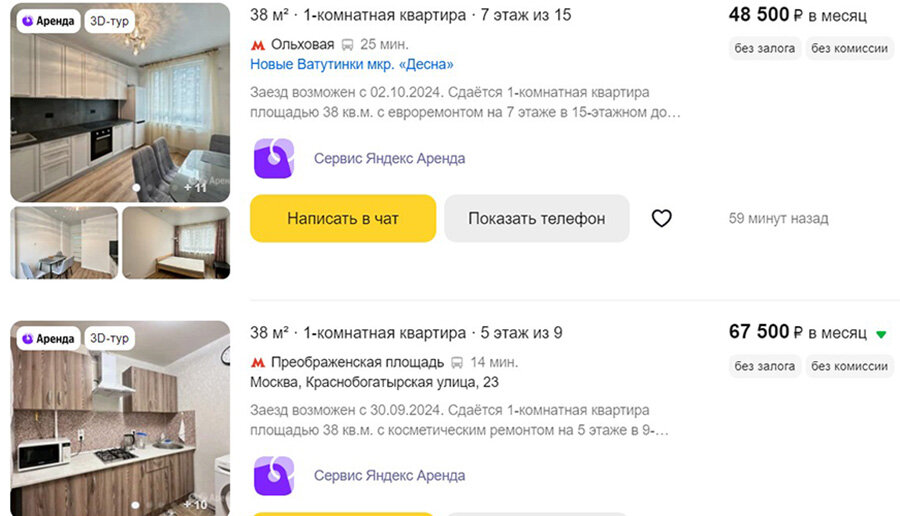900x516 pixels.
Task: Add first listing to favorites with heart icon
Action: click(x=661, y=218)
